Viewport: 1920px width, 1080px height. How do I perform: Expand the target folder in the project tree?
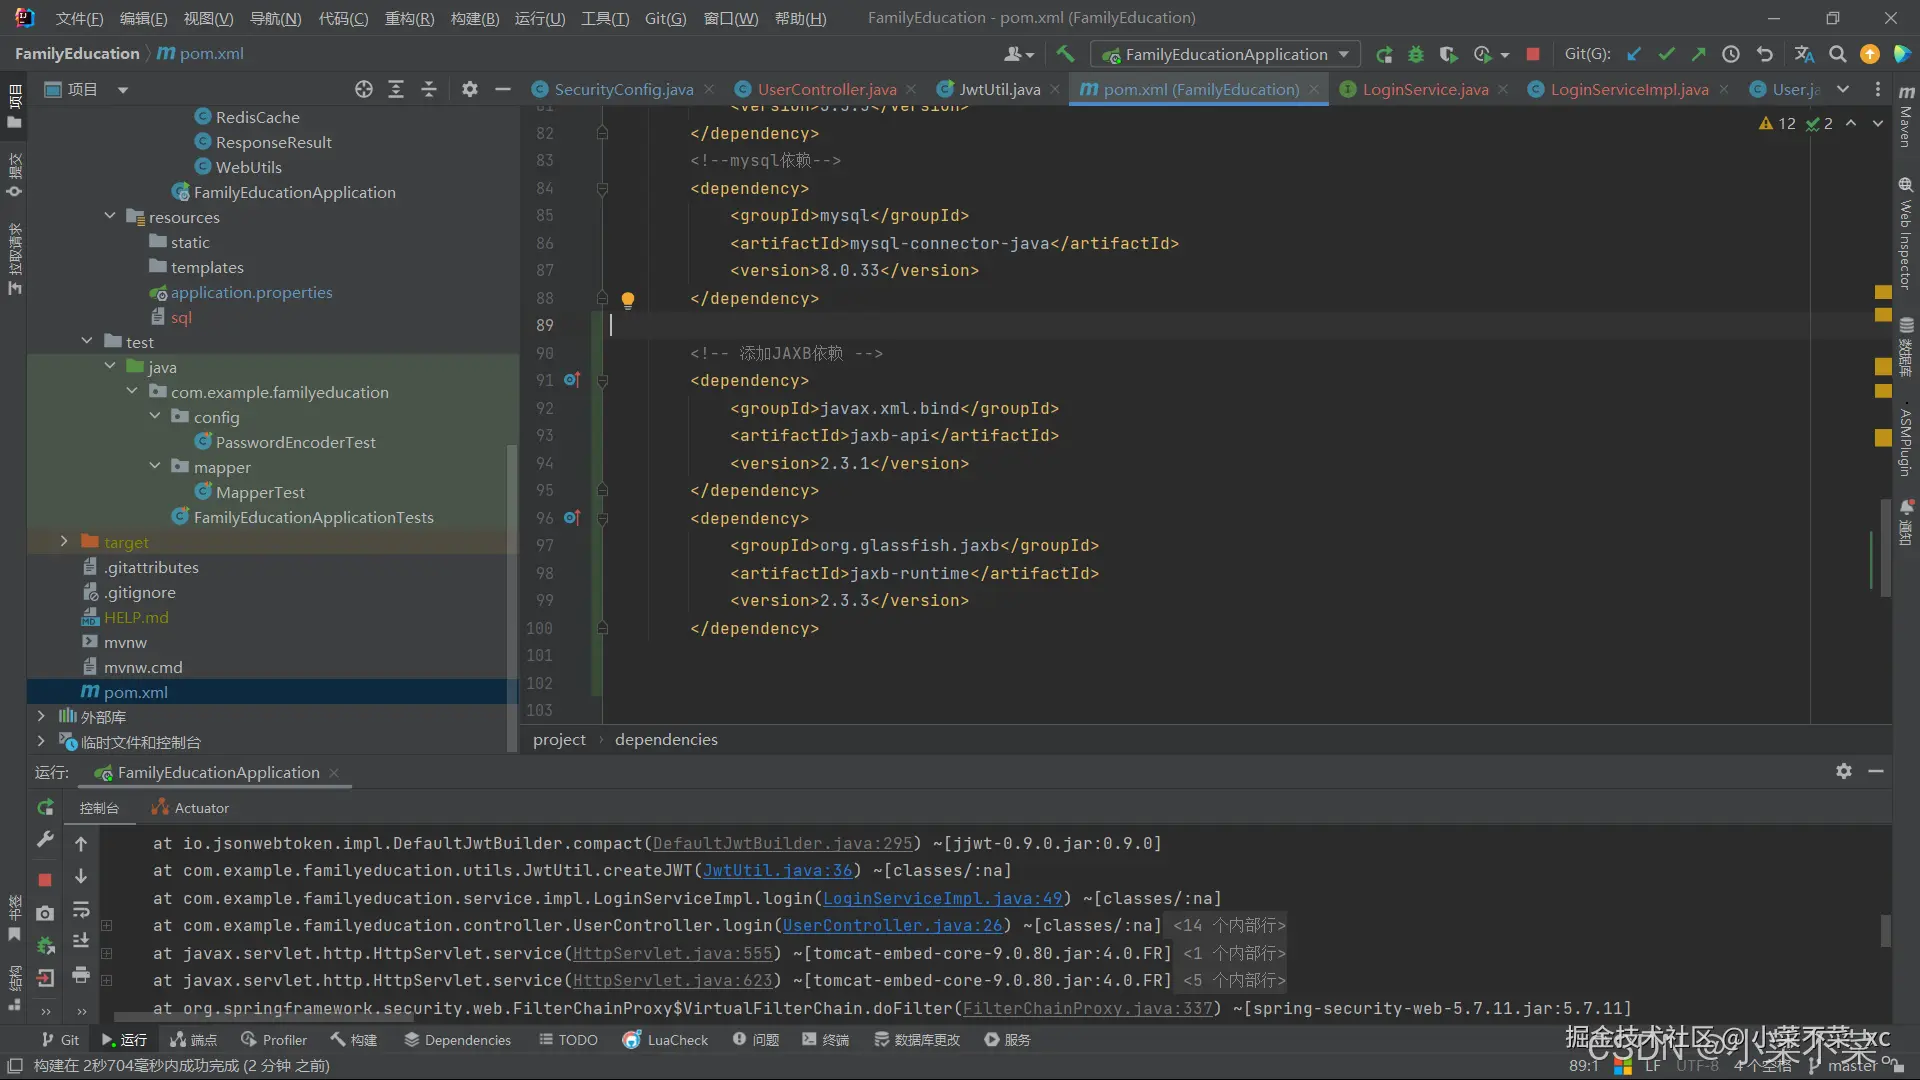coord(64,542)
